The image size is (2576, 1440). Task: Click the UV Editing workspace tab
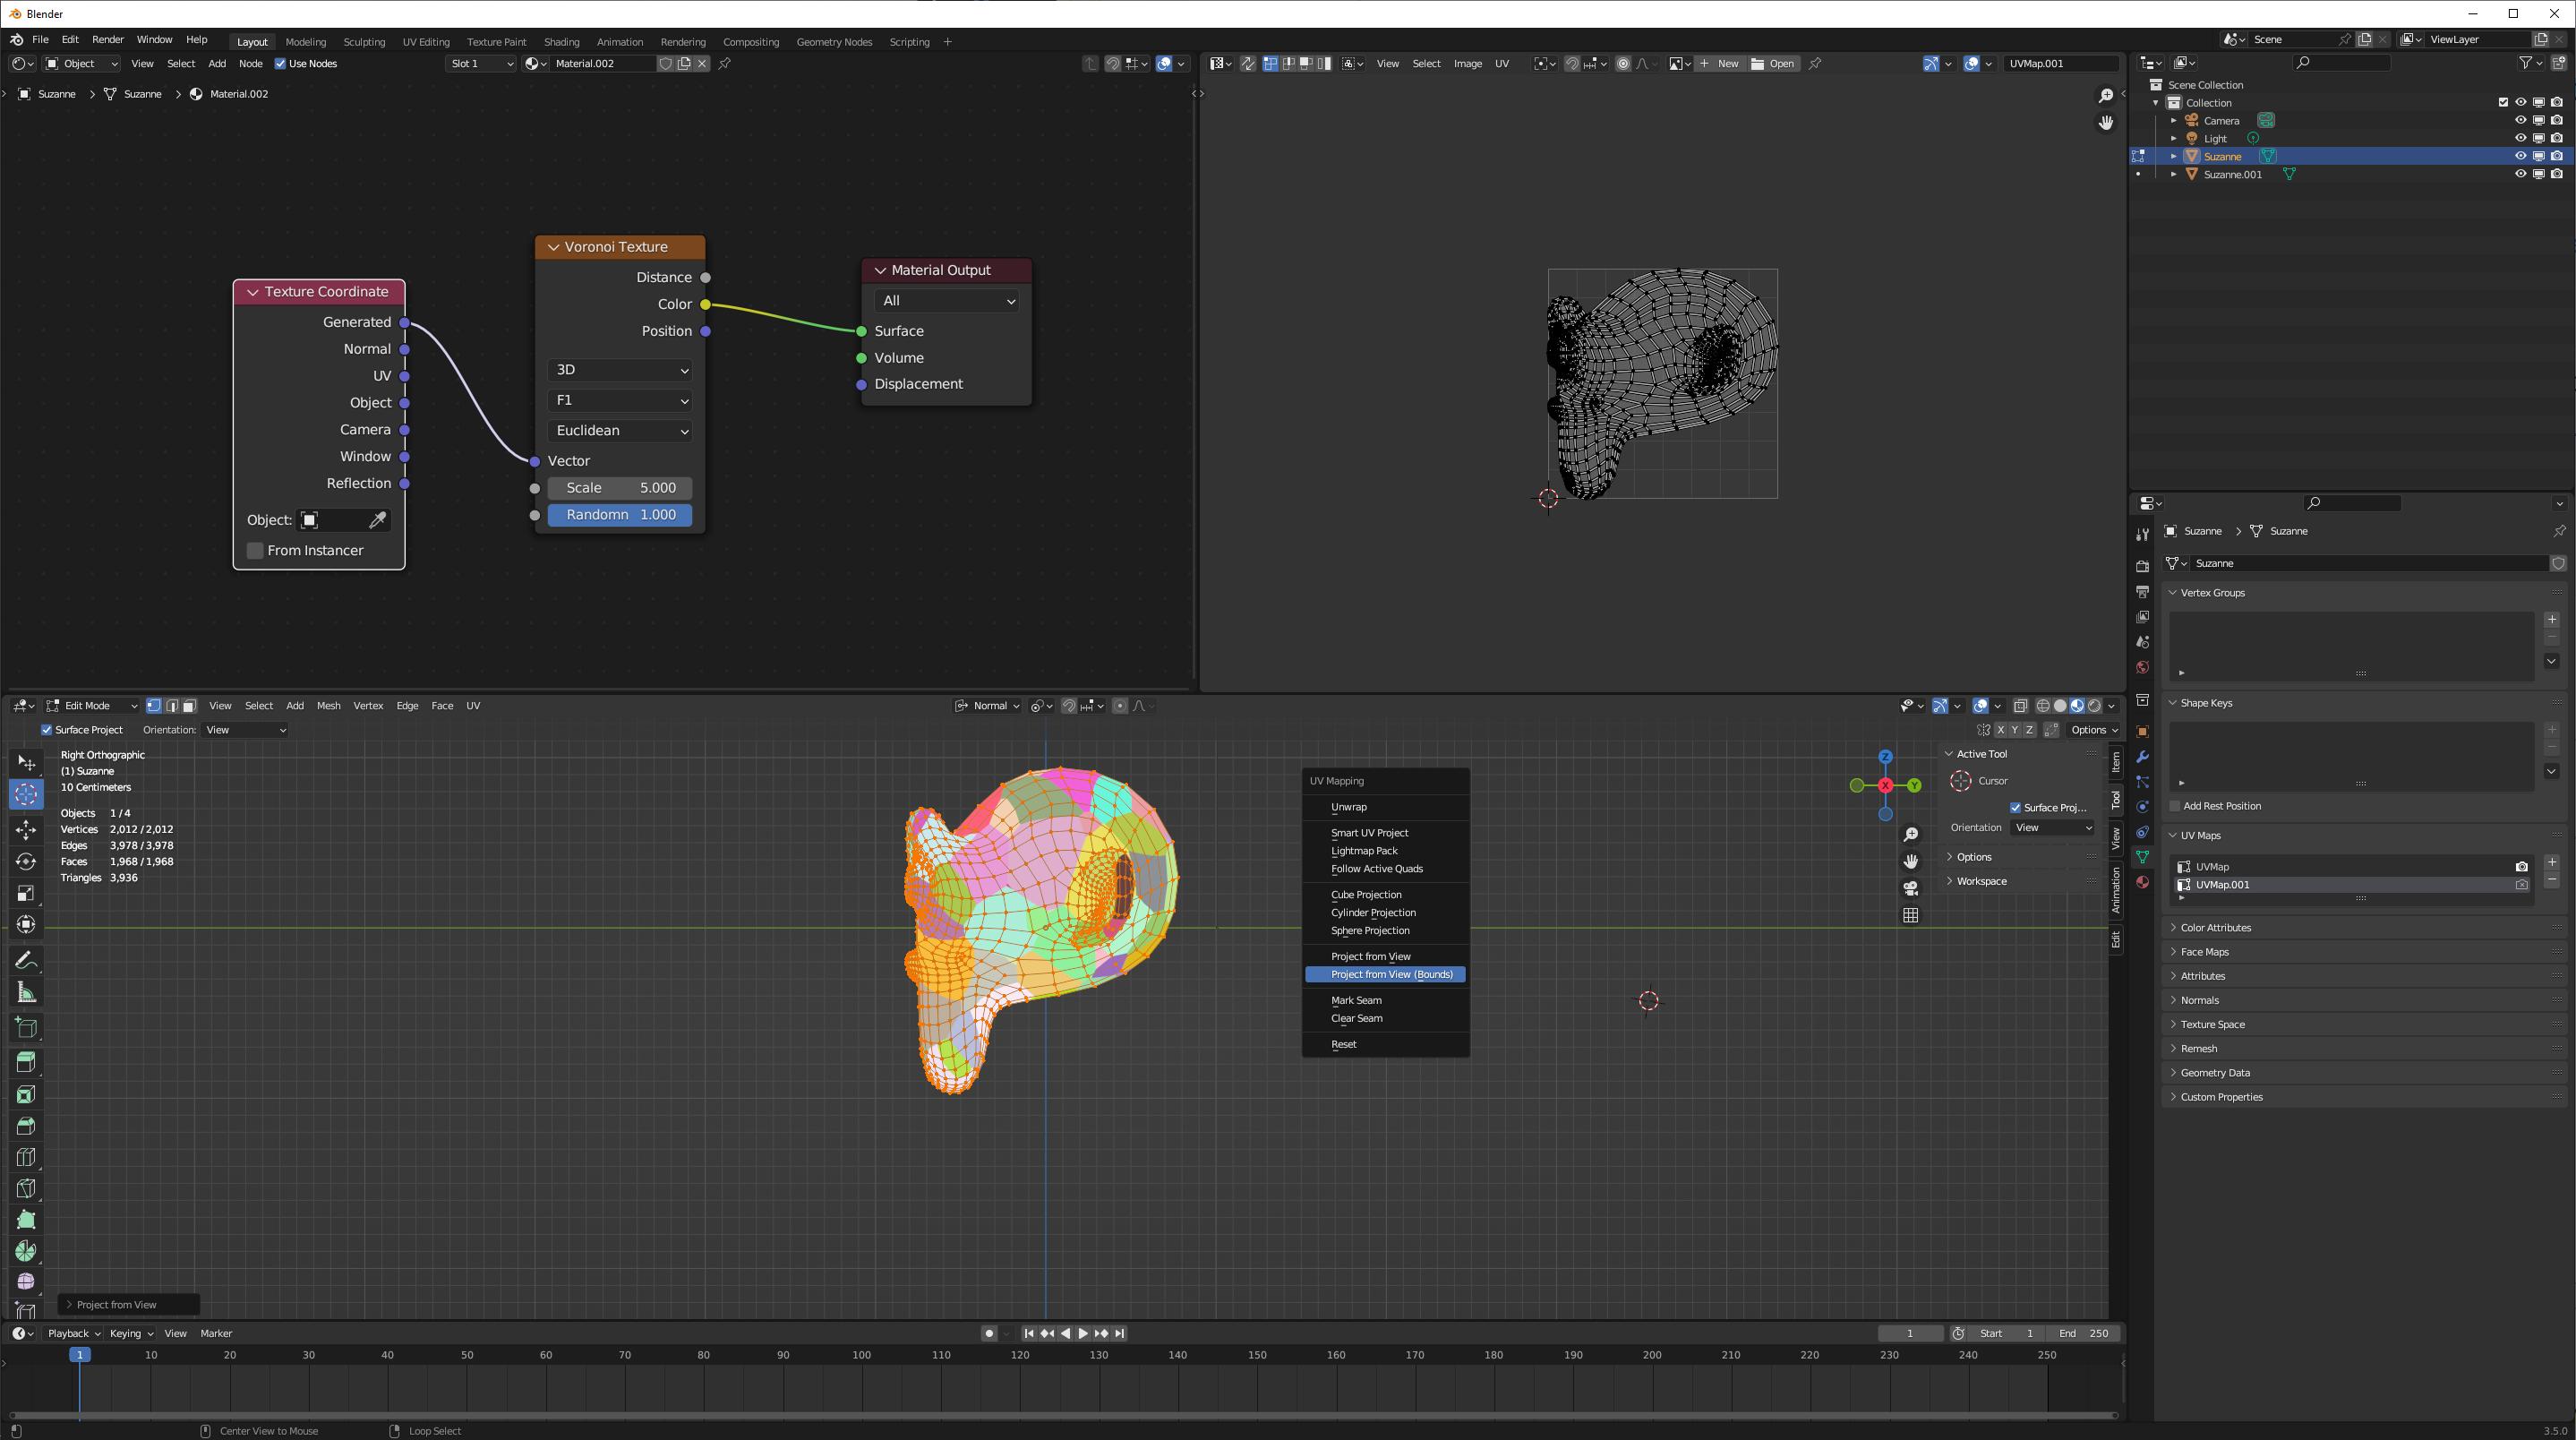pyautogui.click(x=424, y=40)
